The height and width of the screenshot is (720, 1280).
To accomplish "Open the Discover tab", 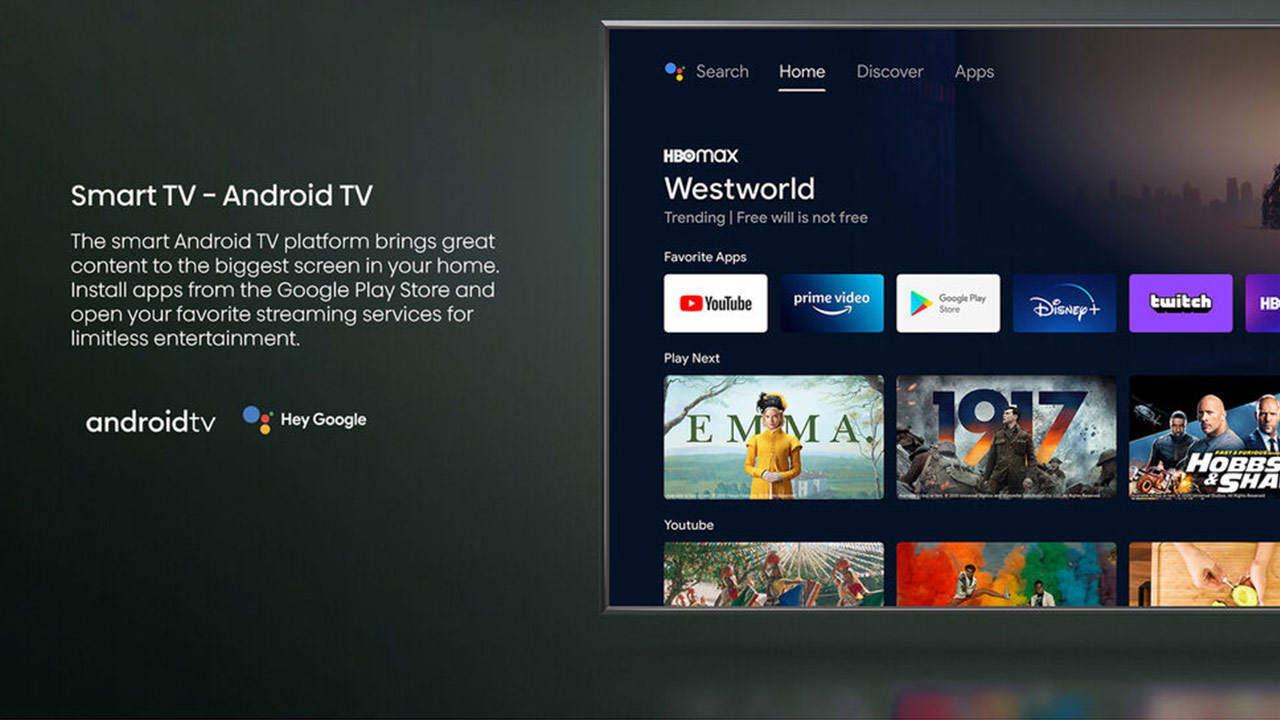I will tap(889, 72).
